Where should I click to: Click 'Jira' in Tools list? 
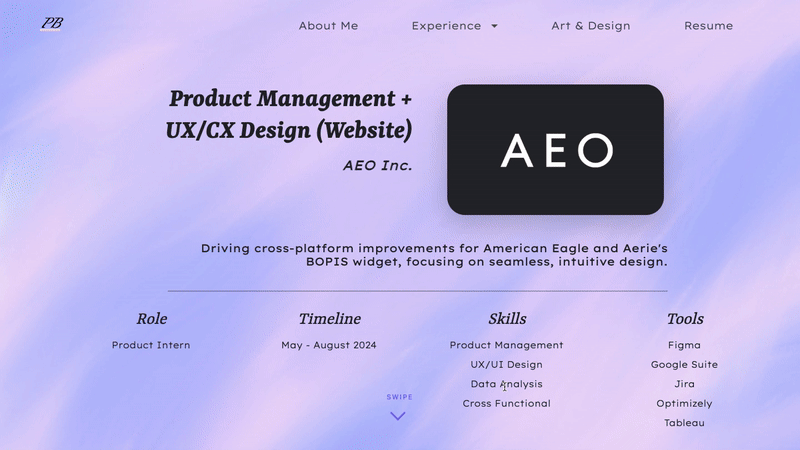coord(684,384)
